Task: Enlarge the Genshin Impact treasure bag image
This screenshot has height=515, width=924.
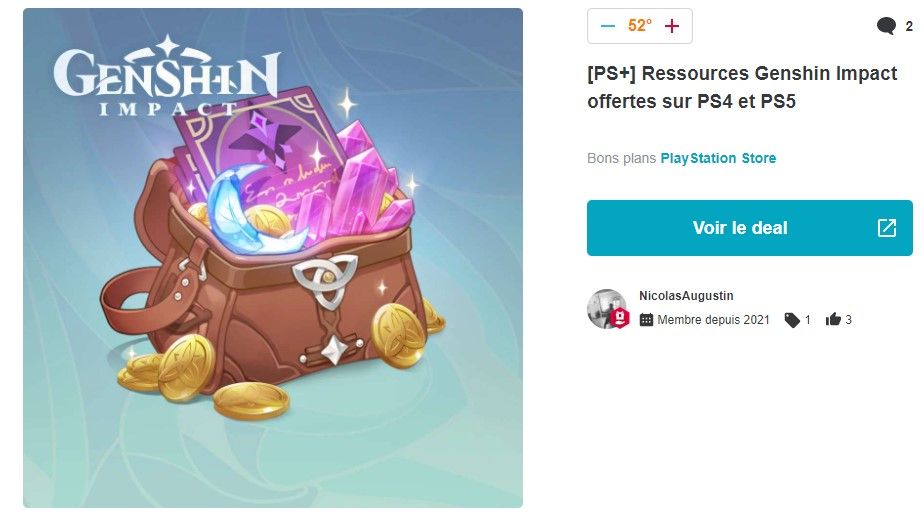Action: (273, 258)
